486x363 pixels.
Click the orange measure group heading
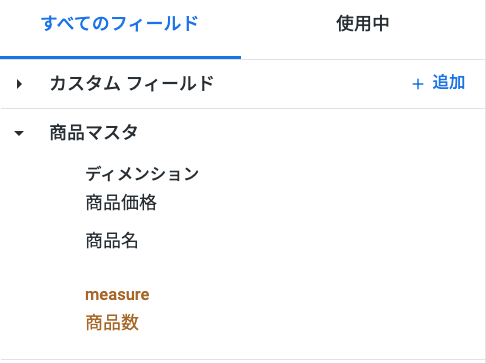point(117,295)
